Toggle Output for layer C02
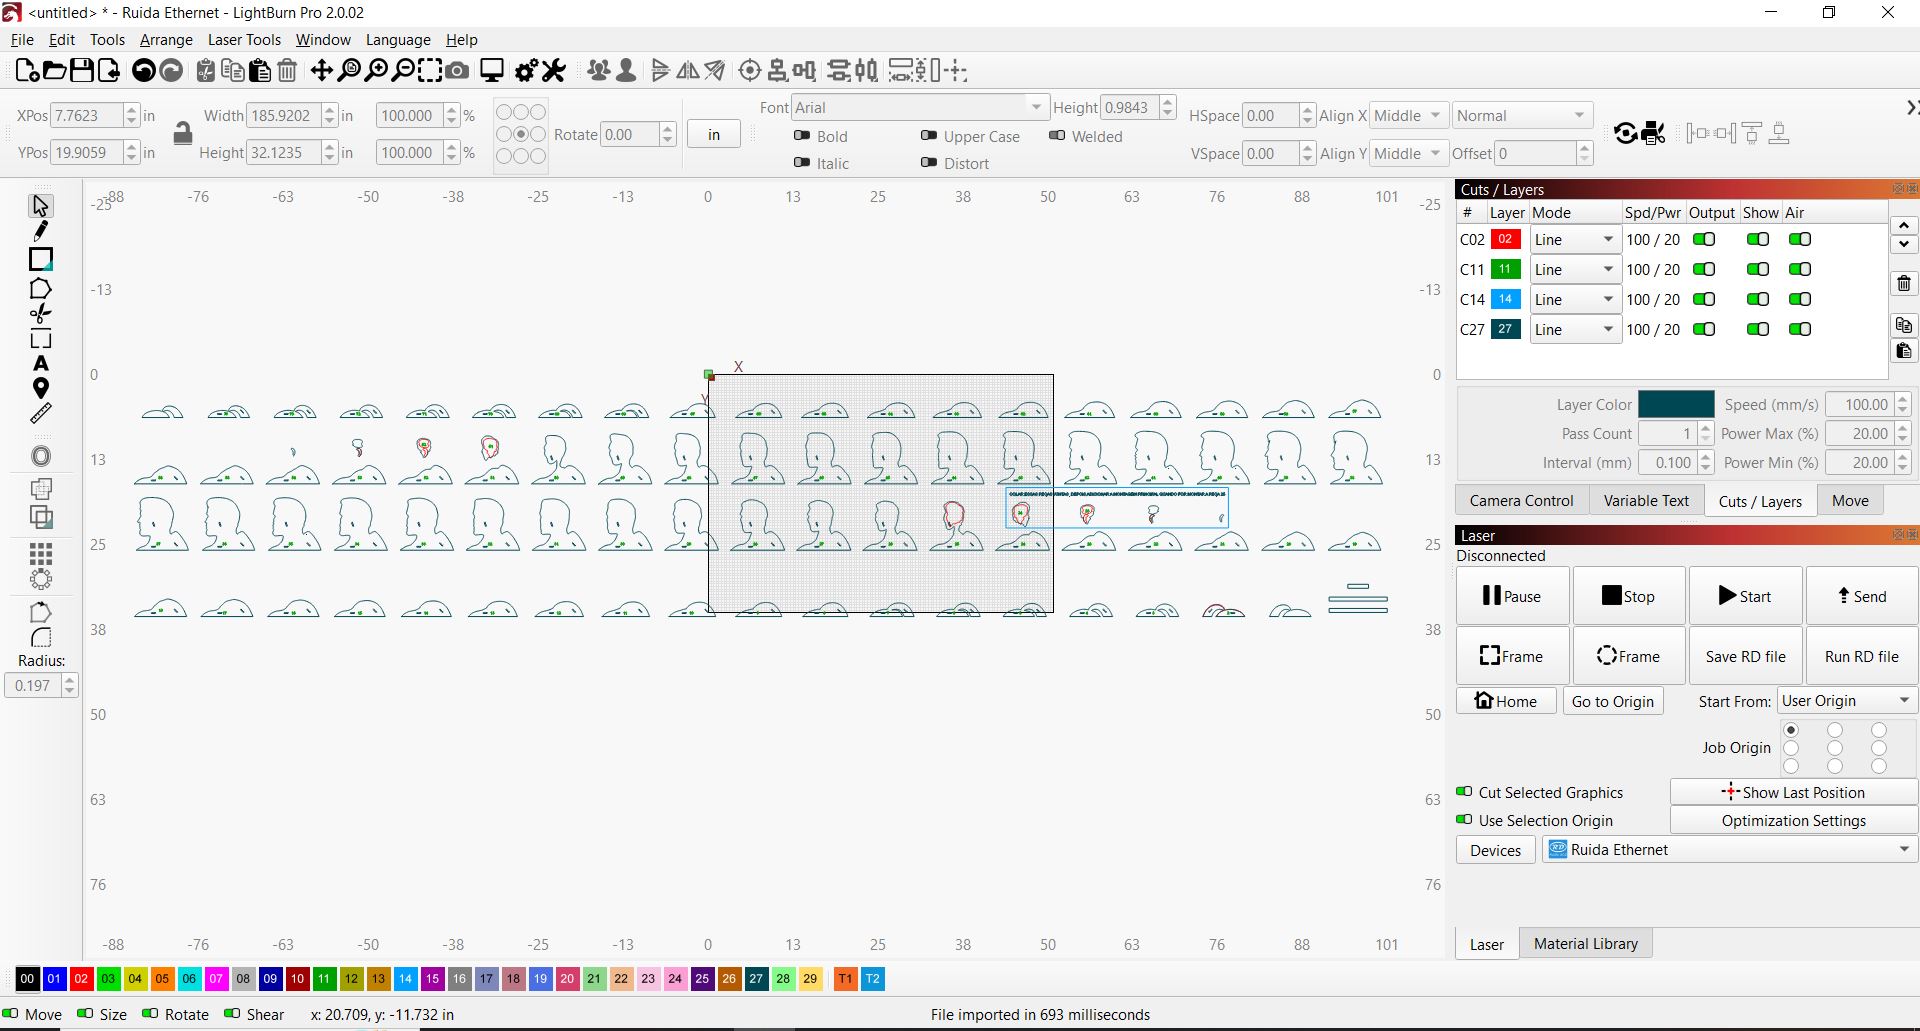Image resolution: width=1920 pixels, height=1031 pixels. (x=1704, y=240)
